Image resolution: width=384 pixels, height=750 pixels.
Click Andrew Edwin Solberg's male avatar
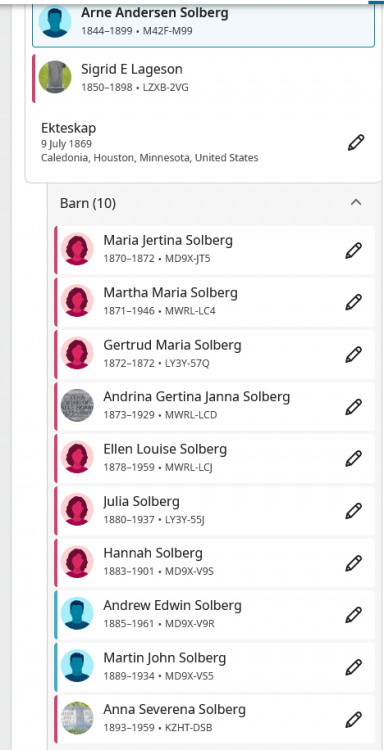click(77, 614)
